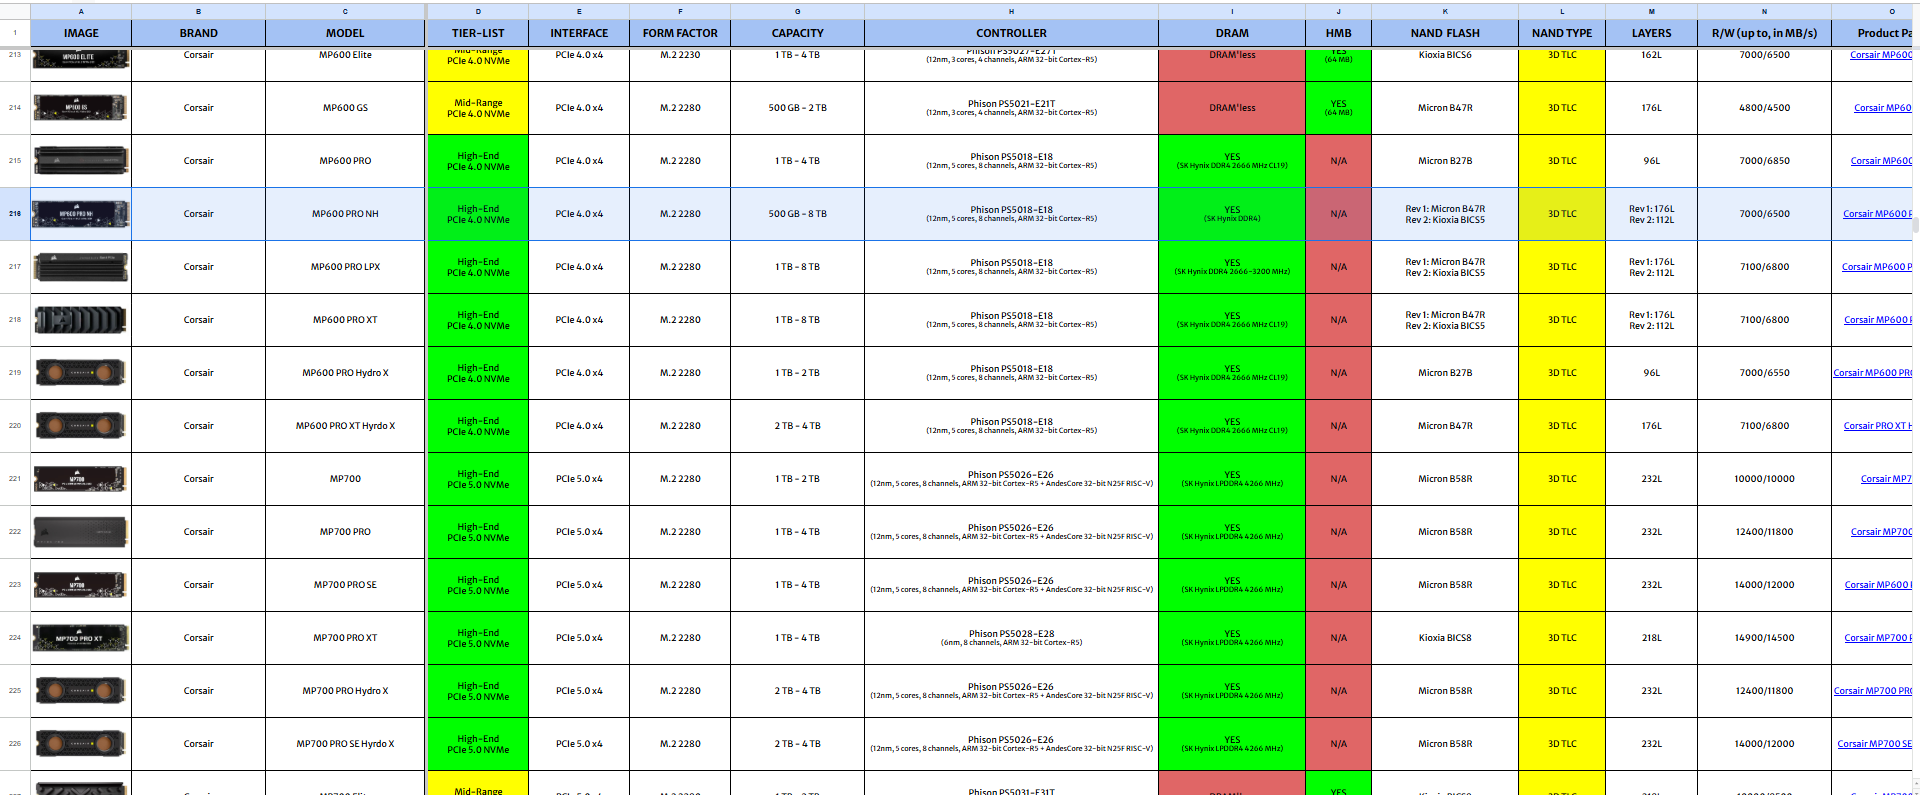Viewport: 1920px width, 795px height.
Task: Visit the product page link in row 221
Action: [1886, 479]
